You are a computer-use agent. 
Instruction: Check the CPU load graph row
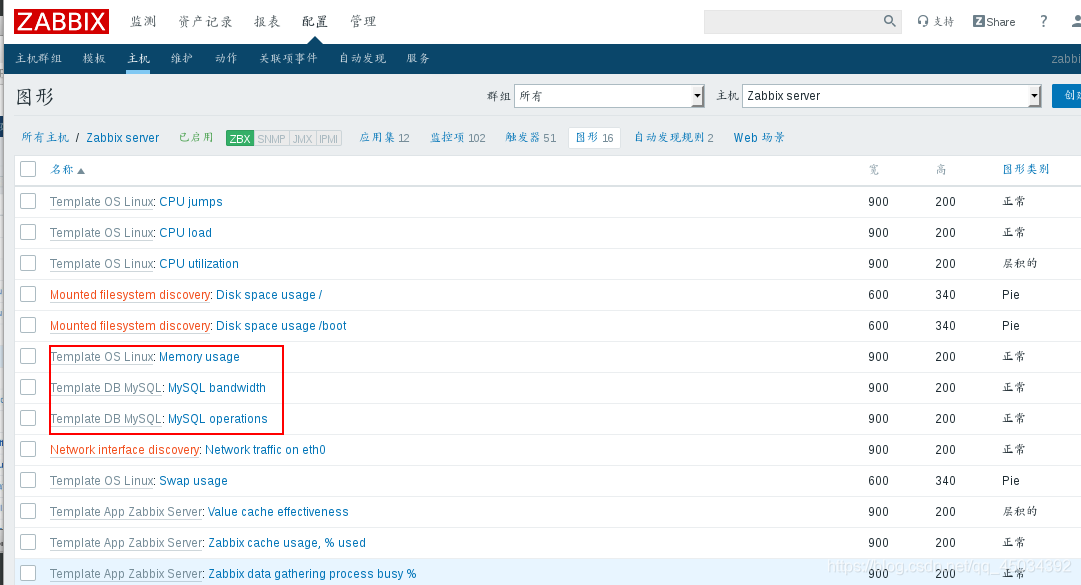(x=28, y=232)
